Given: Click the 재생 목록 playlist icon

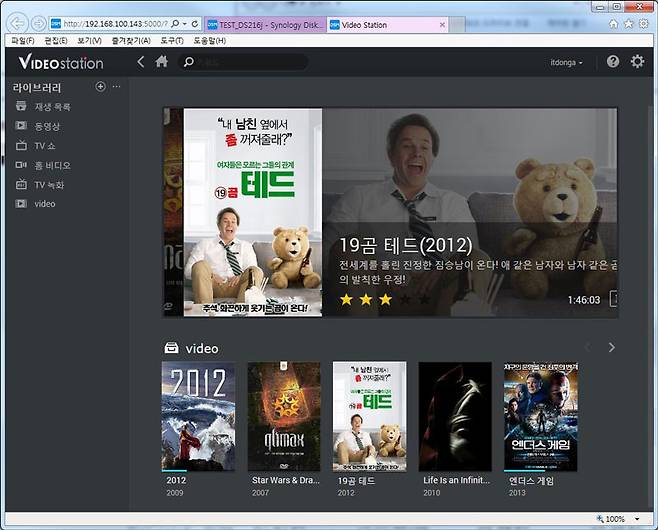Looking at the screenshot, I should 21,106.
